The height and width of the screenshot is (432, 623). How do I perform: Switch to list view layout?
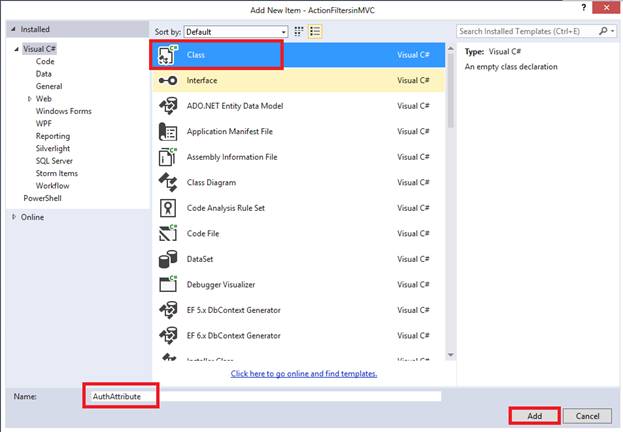pyautogui.click(x=315, y=31)
